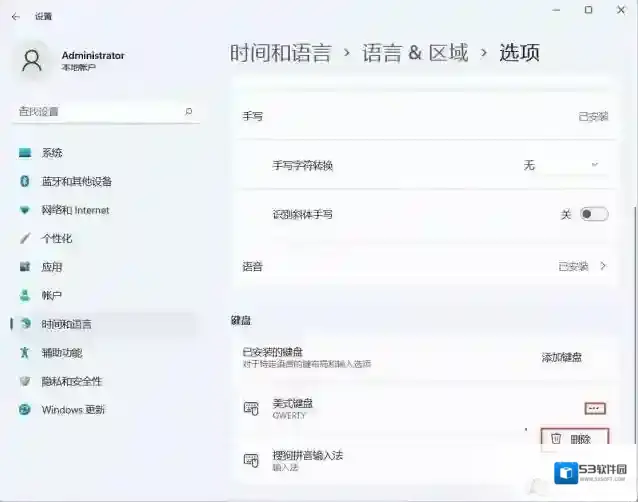
Task: Click the 添加键盘 button
Action: click(562, 357)
